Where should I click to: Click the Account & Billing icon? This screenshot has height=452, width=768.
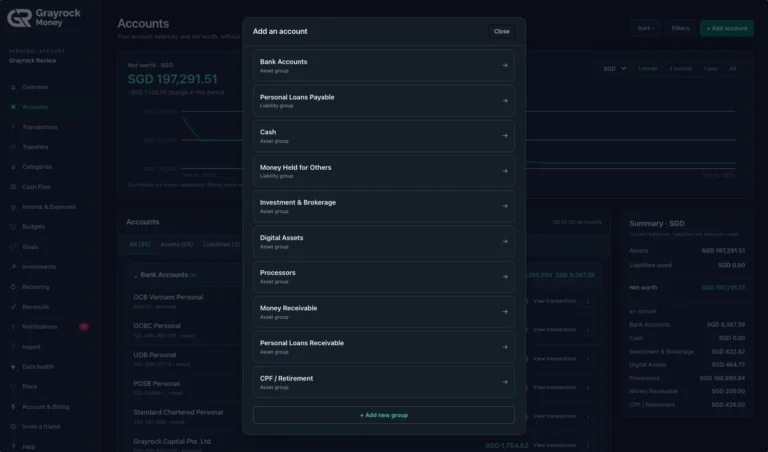pyautogui.click(x=13, y=407)
